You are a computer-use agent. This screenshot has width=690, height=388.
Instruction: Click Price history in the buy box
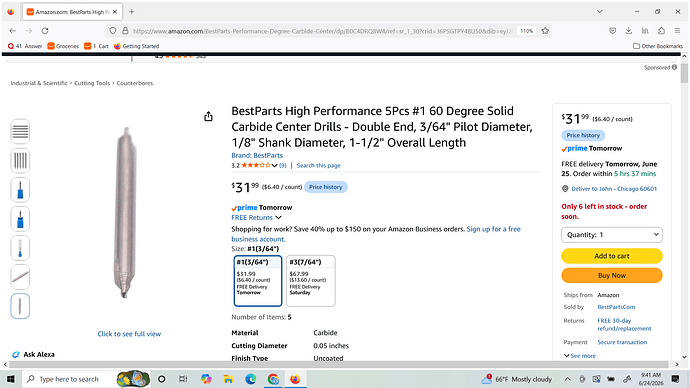pos(583,135)
